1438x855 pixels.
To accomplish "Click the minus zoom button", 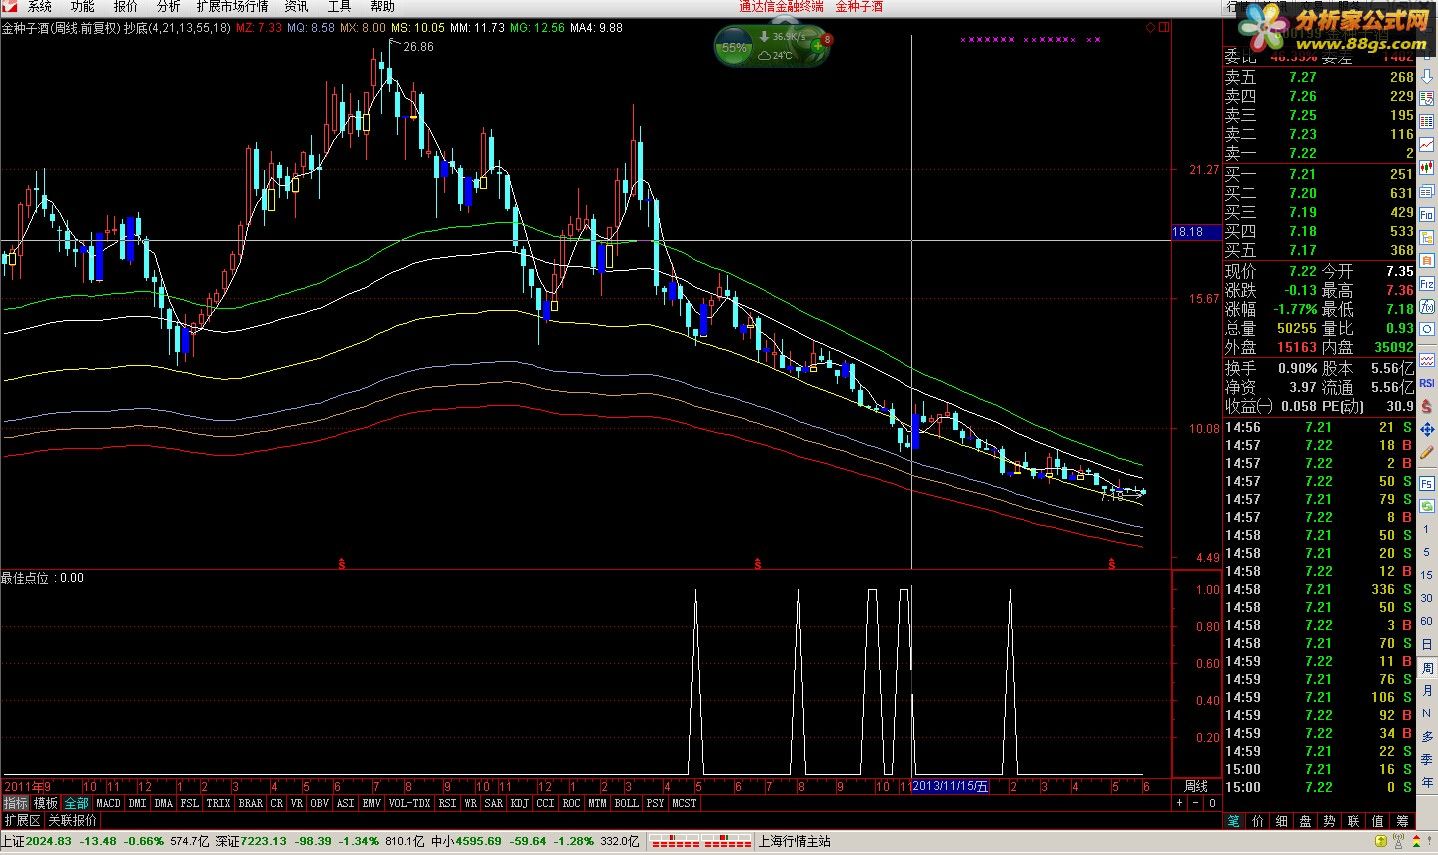I will coord(1196,803).
